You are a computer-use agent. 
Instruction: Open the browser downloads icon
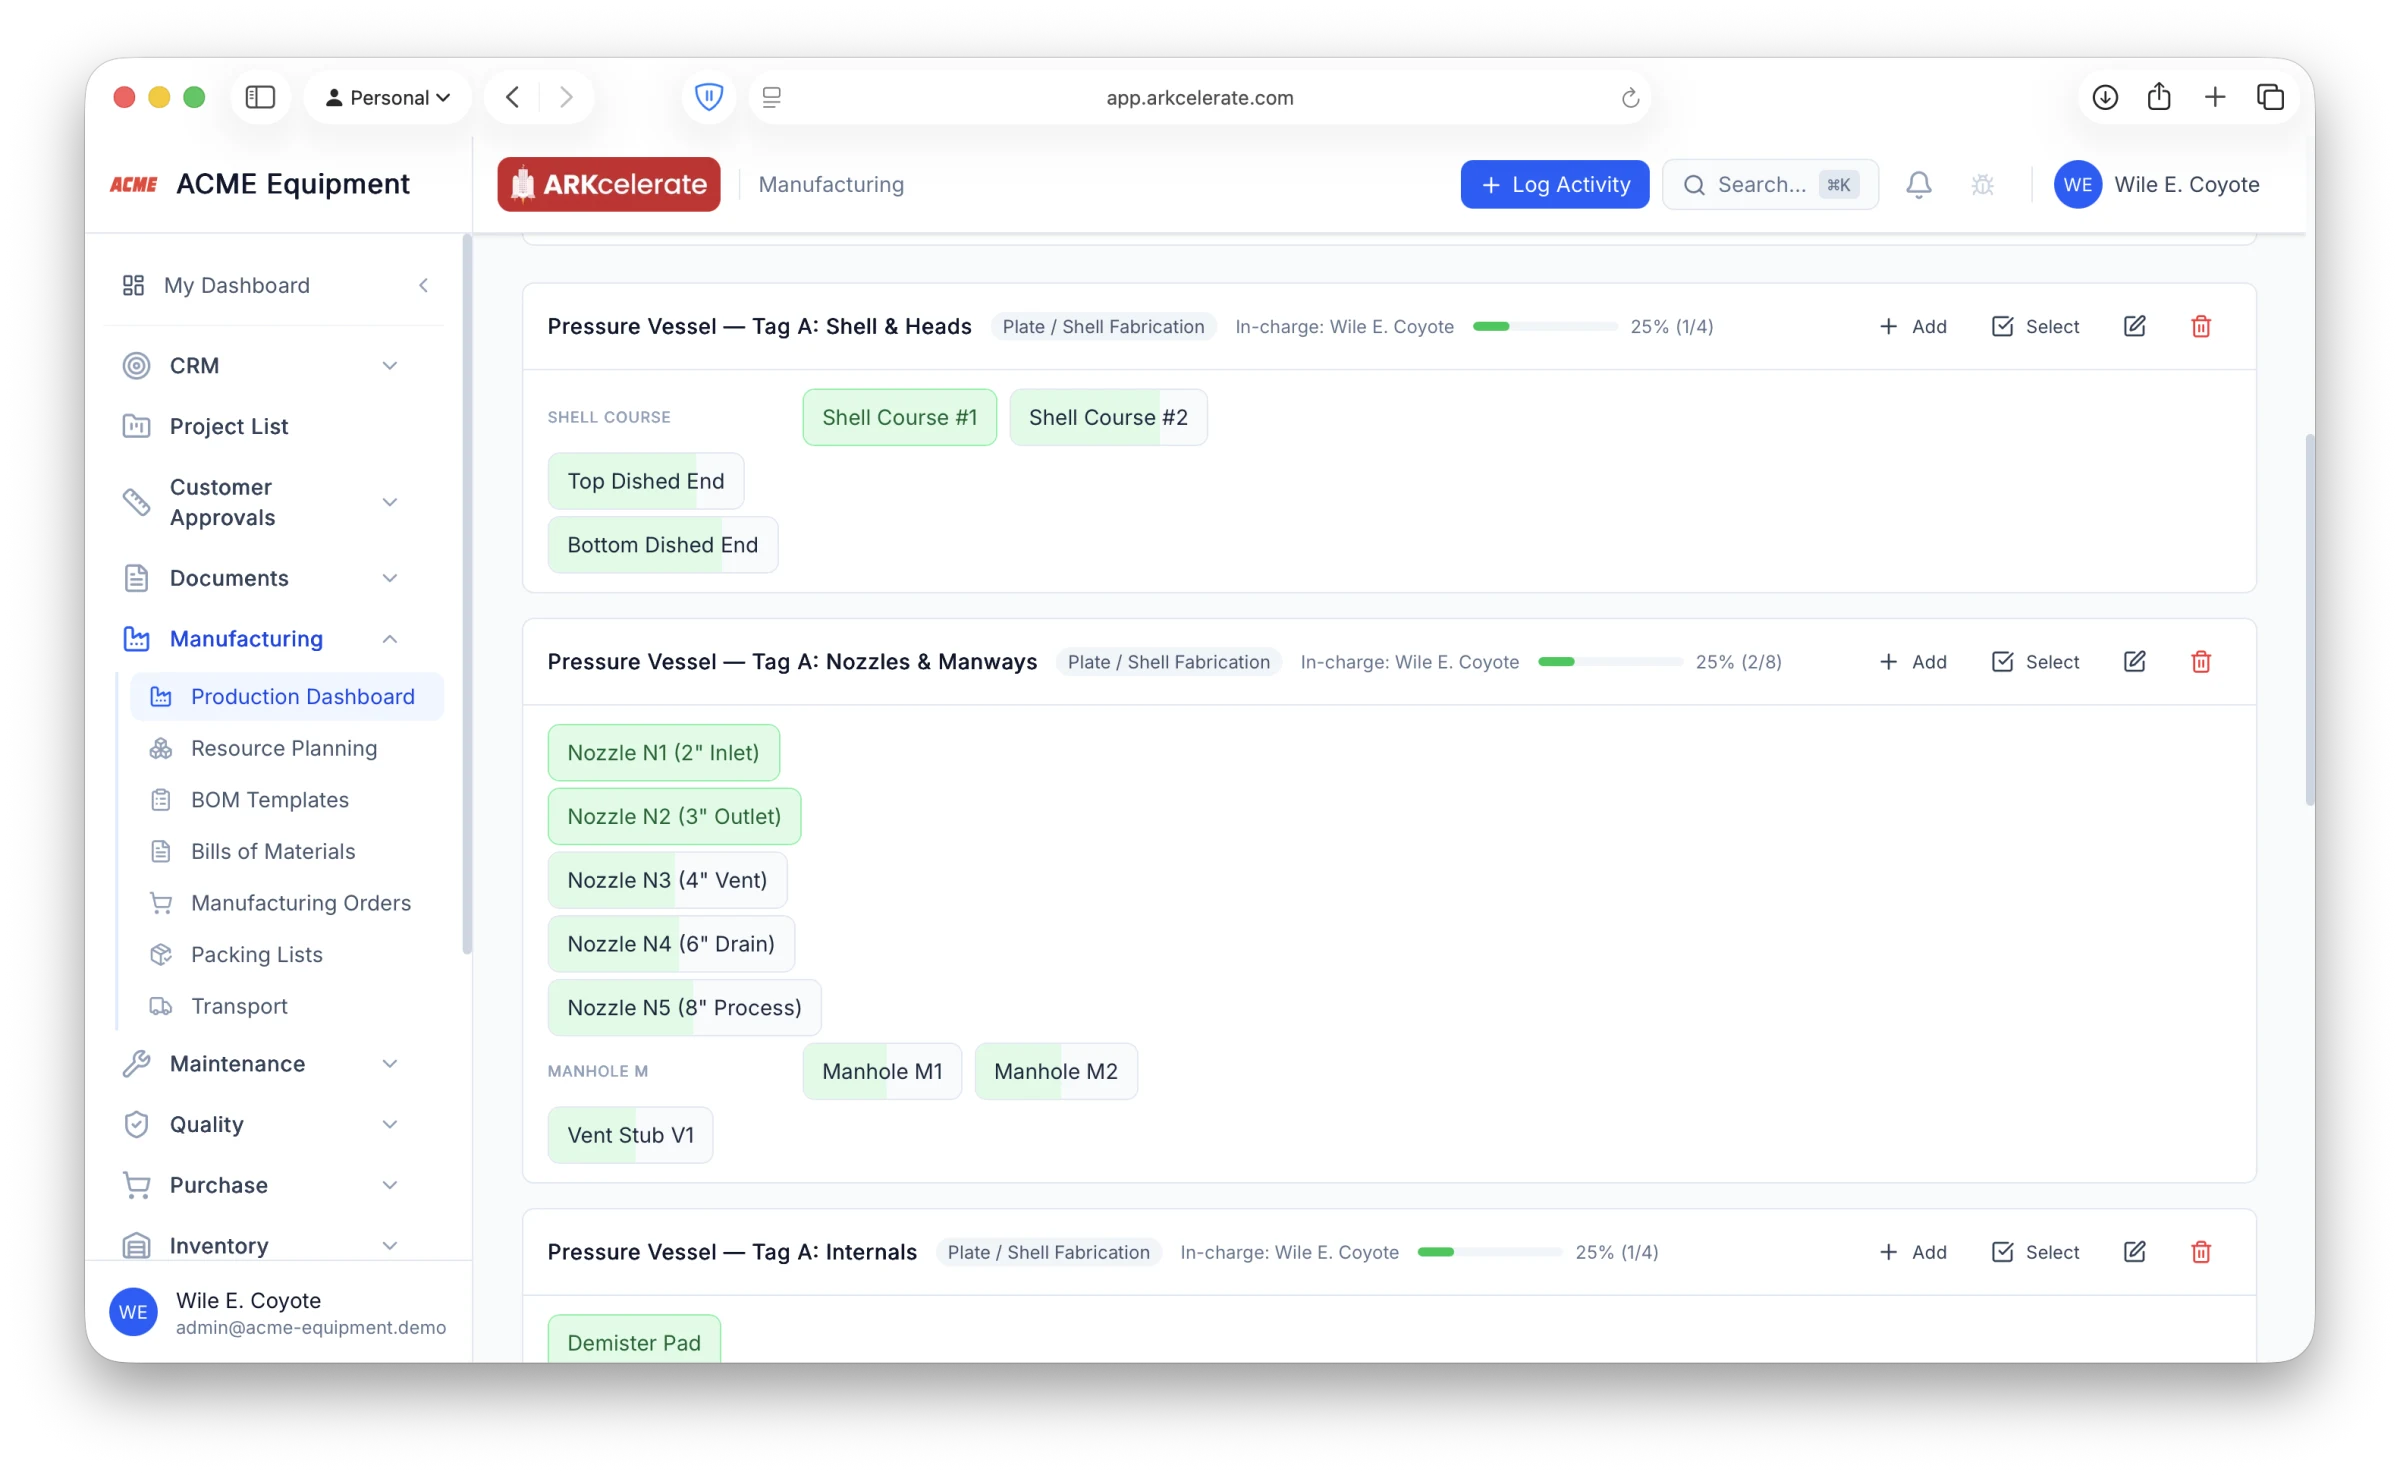[2105, 97]
